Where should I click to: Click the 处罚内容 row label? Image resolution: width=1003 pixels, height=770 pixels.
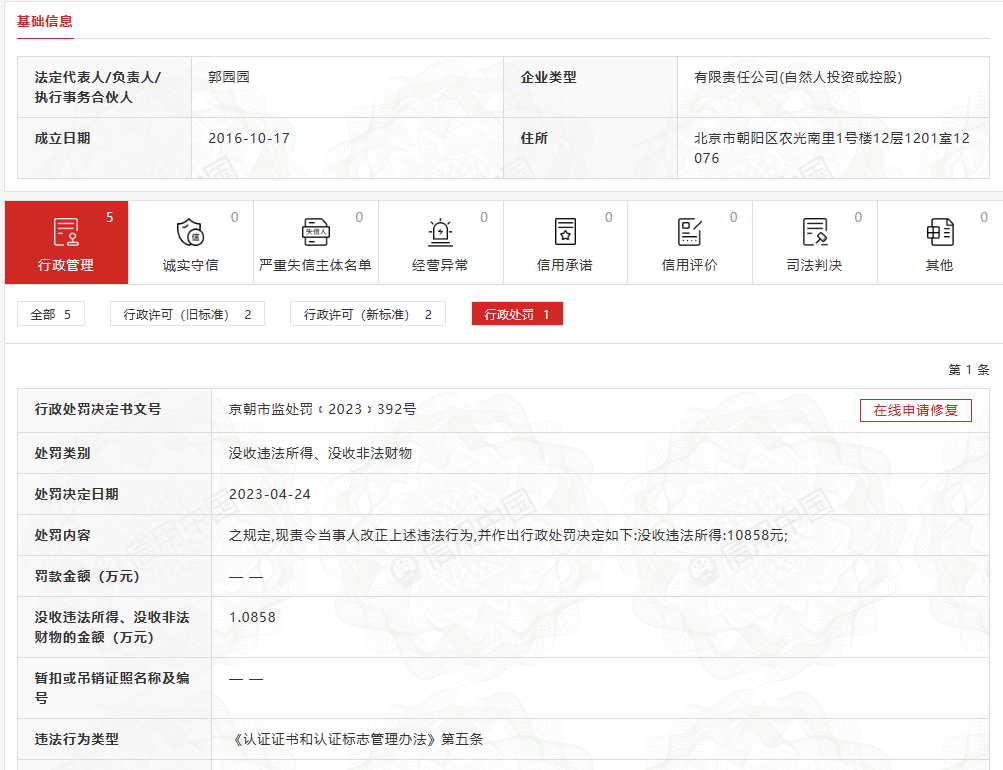(63, 535)
